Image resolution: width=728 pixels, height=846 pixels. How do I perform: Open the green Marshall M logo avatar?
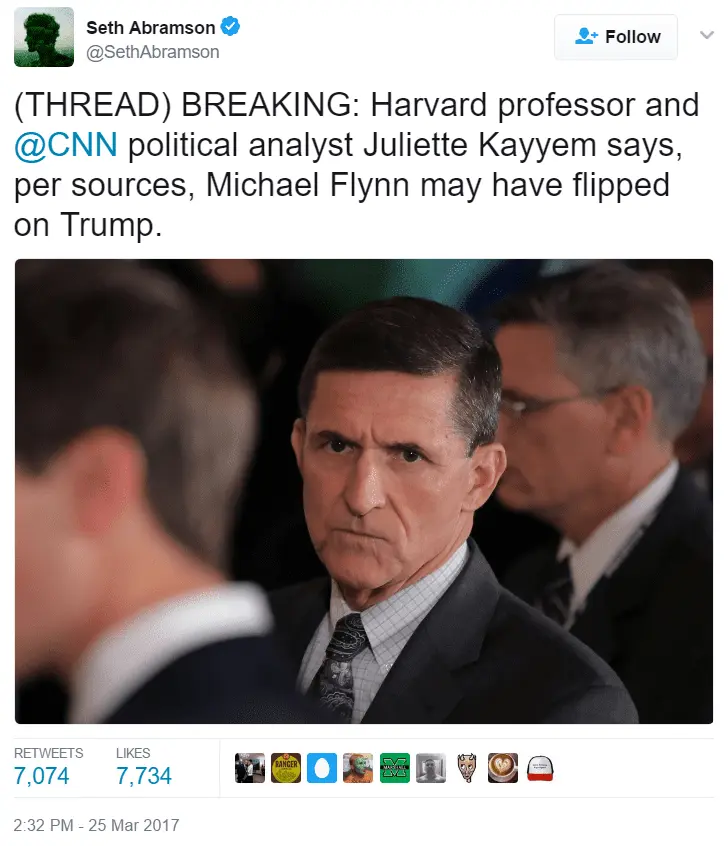click(x=394, y=768)
